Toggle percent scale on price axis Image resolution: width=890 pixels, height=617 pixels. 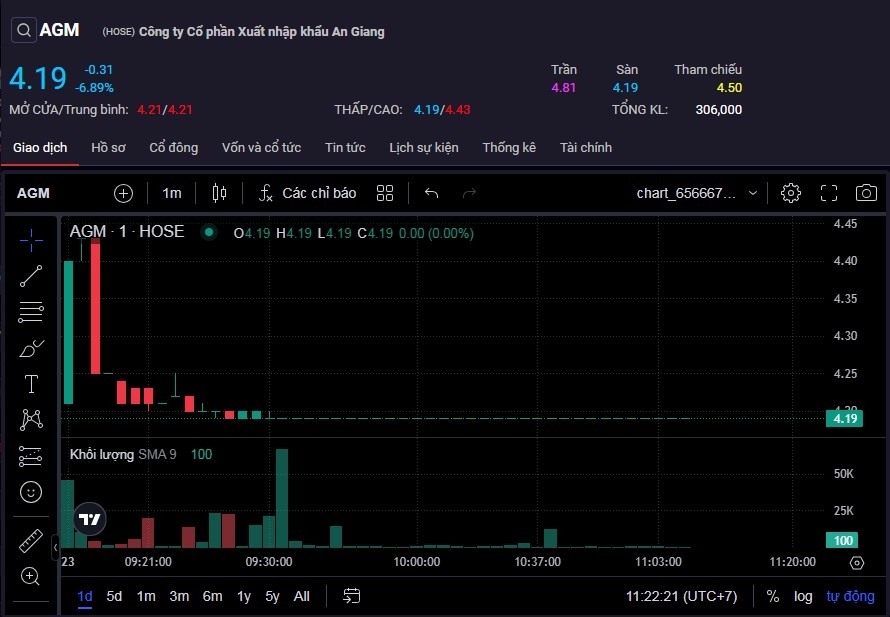[x=773, y=596]
